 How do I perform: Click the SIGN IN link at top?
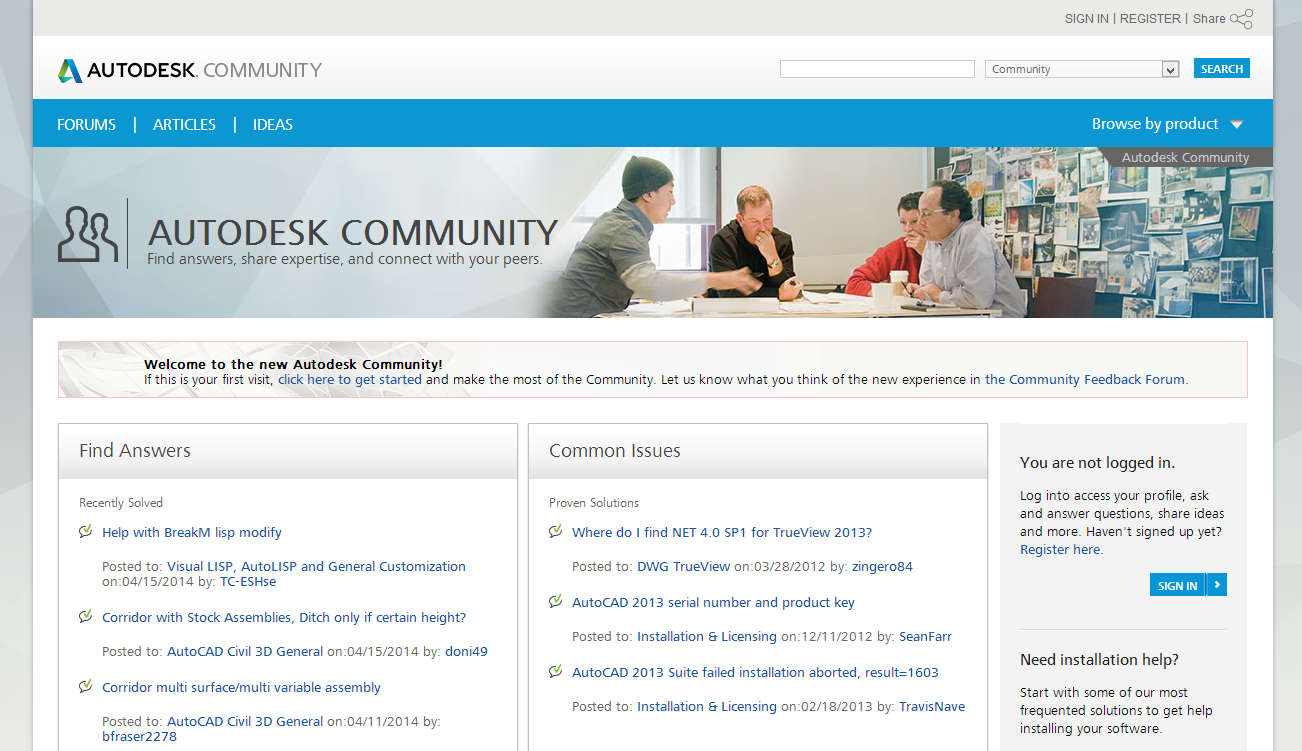[x=1087, y=19]
